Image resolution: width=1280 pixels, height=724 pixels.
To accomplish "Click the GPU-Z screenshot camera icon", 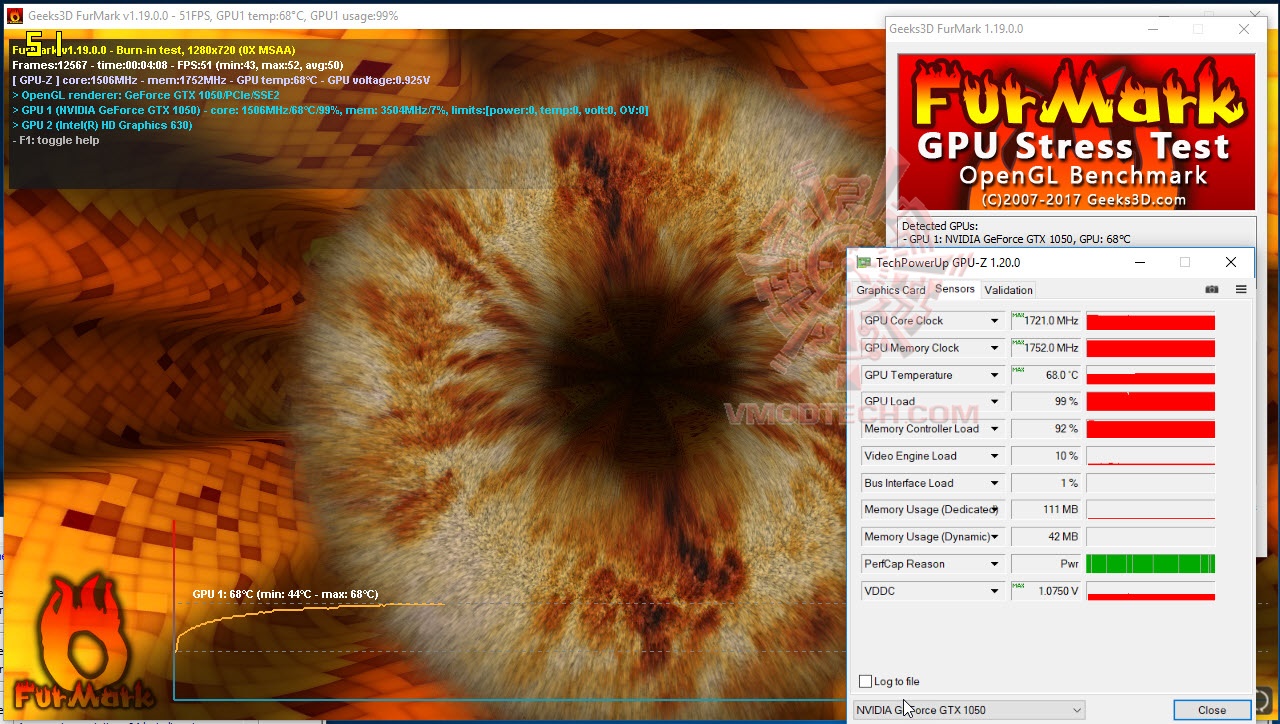I will click(1212, 290).
